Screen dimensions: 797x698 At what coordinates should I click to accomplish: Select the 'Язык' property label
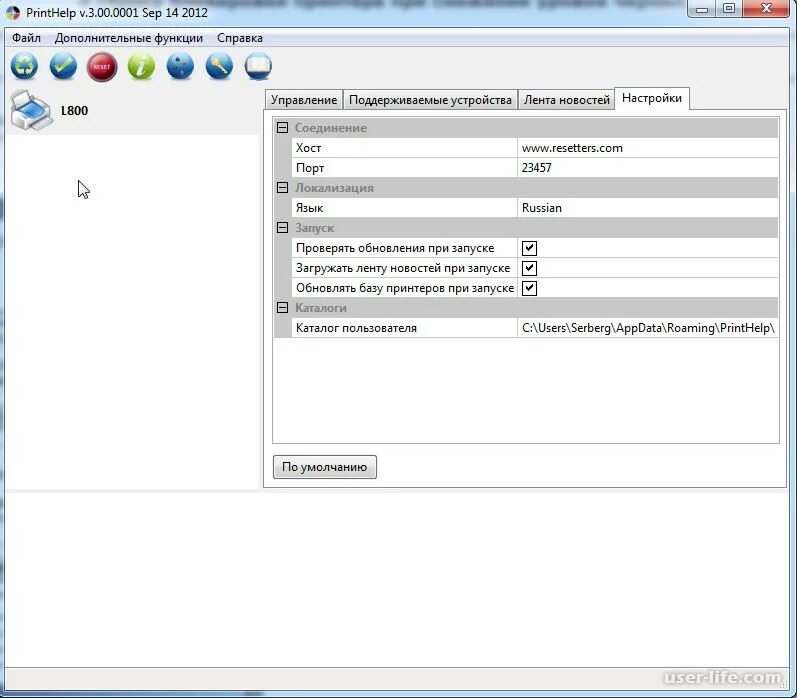309,208
